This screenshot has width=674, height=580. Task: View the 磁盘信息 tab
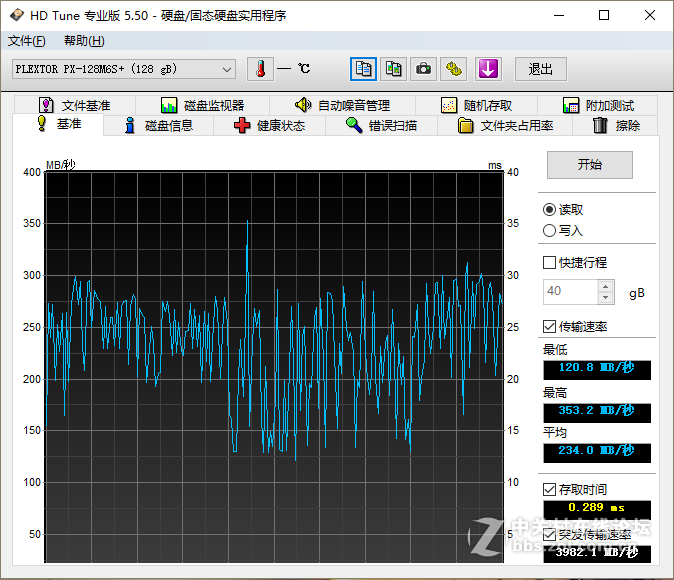tap(159, 126)
